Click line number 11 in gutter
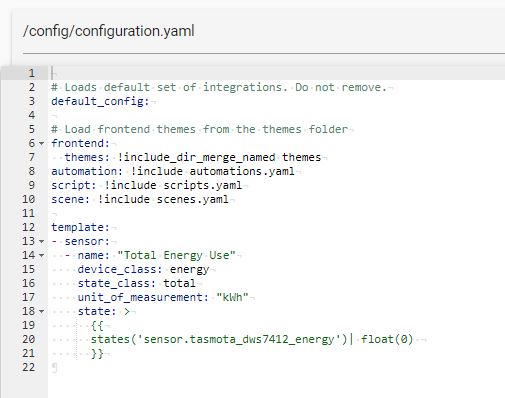The image size is (505, 398). (x=28, y=213)
